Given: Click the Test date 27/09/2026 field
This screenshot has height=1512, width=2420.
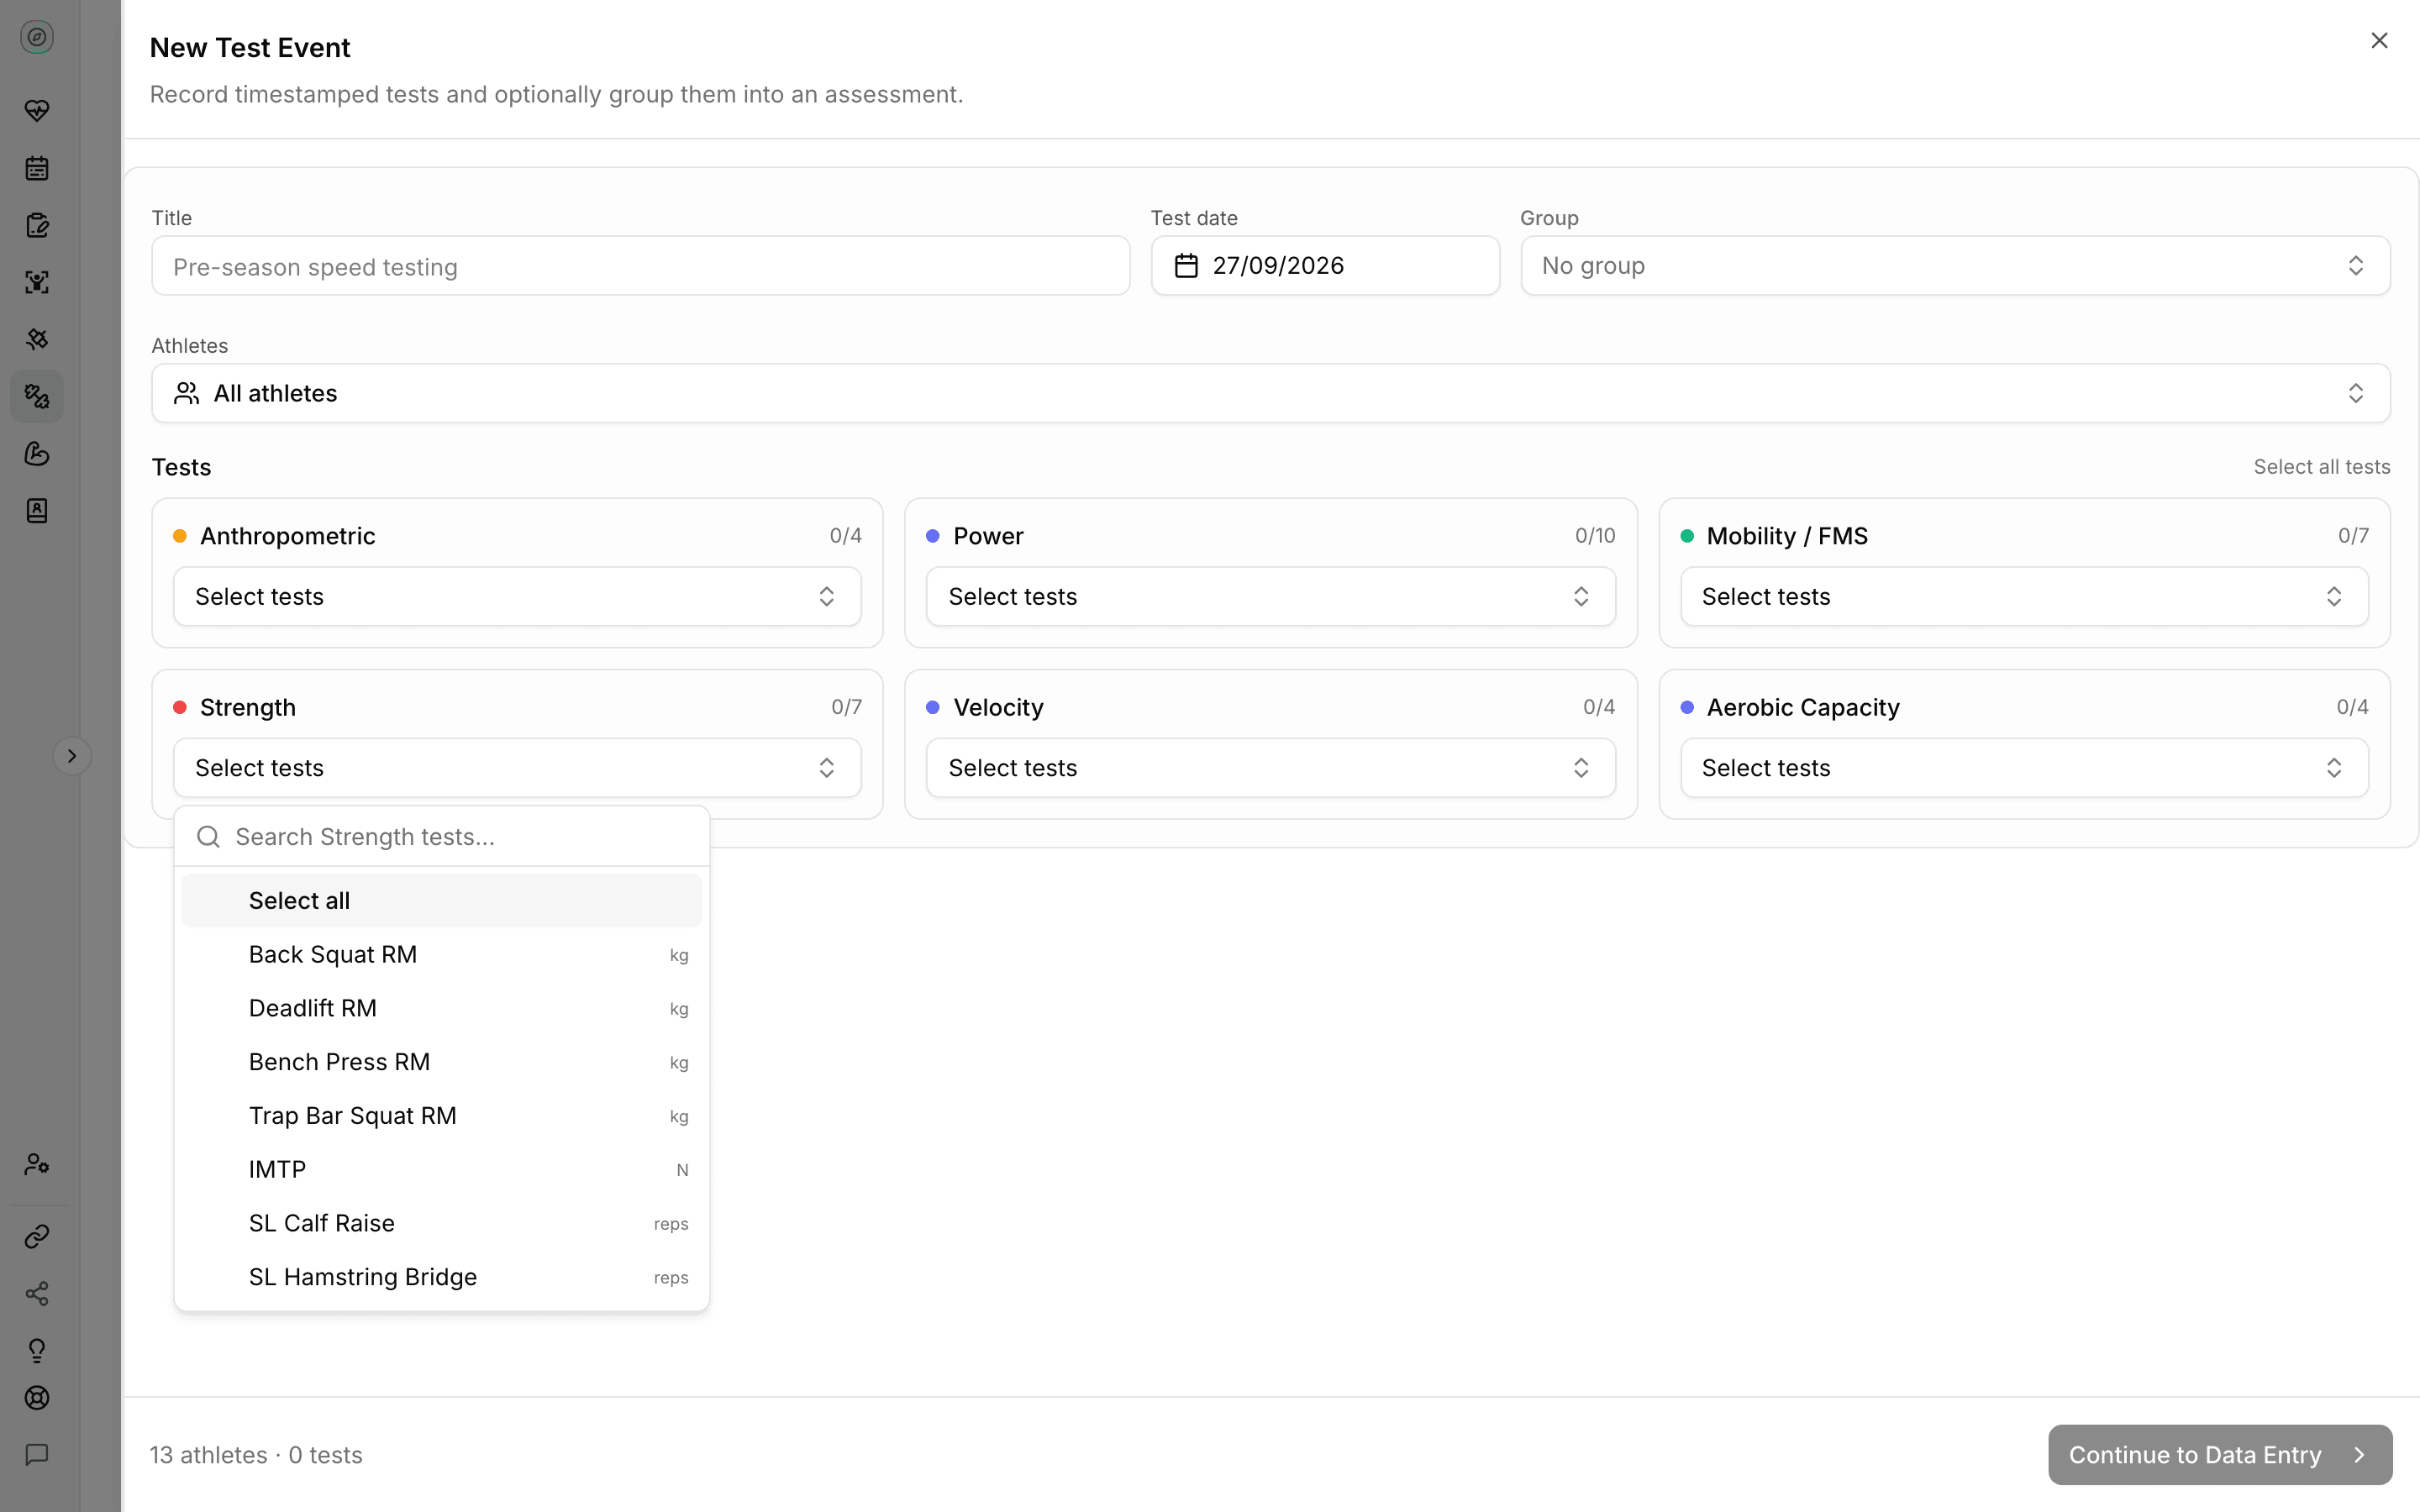Looking at the screenshot, I should [1325, 266].
